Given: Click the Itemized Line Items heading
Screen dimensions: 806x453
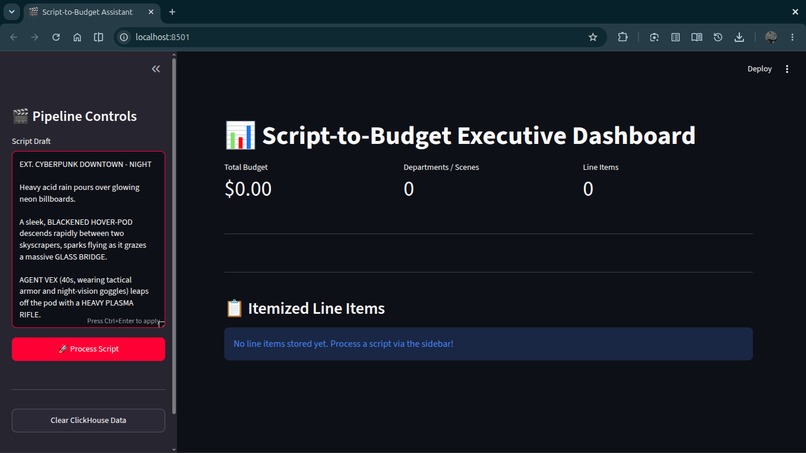Looking at the screenshot, I should 316,309.
